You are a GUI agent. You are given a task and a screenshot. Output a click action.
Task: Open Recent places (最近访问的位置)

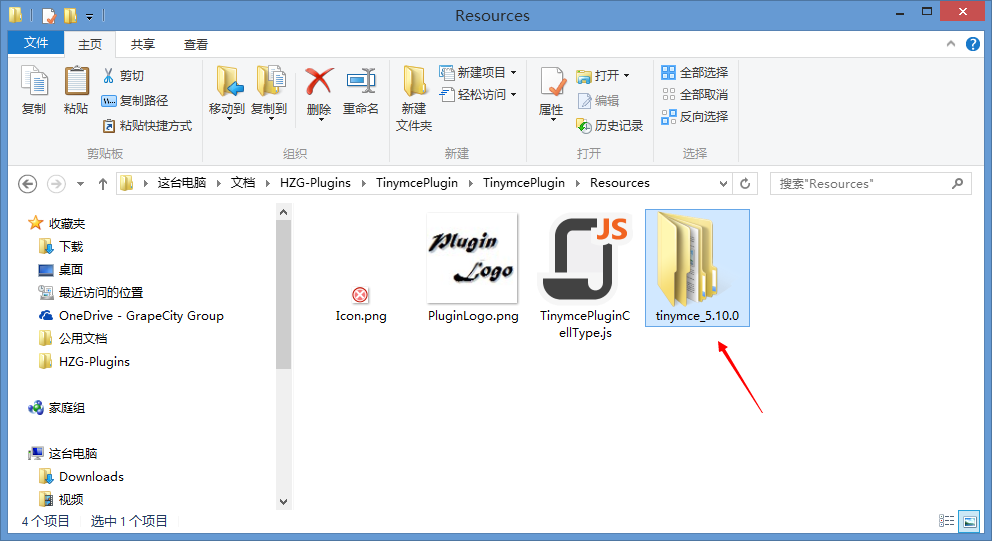coord(91,292)
